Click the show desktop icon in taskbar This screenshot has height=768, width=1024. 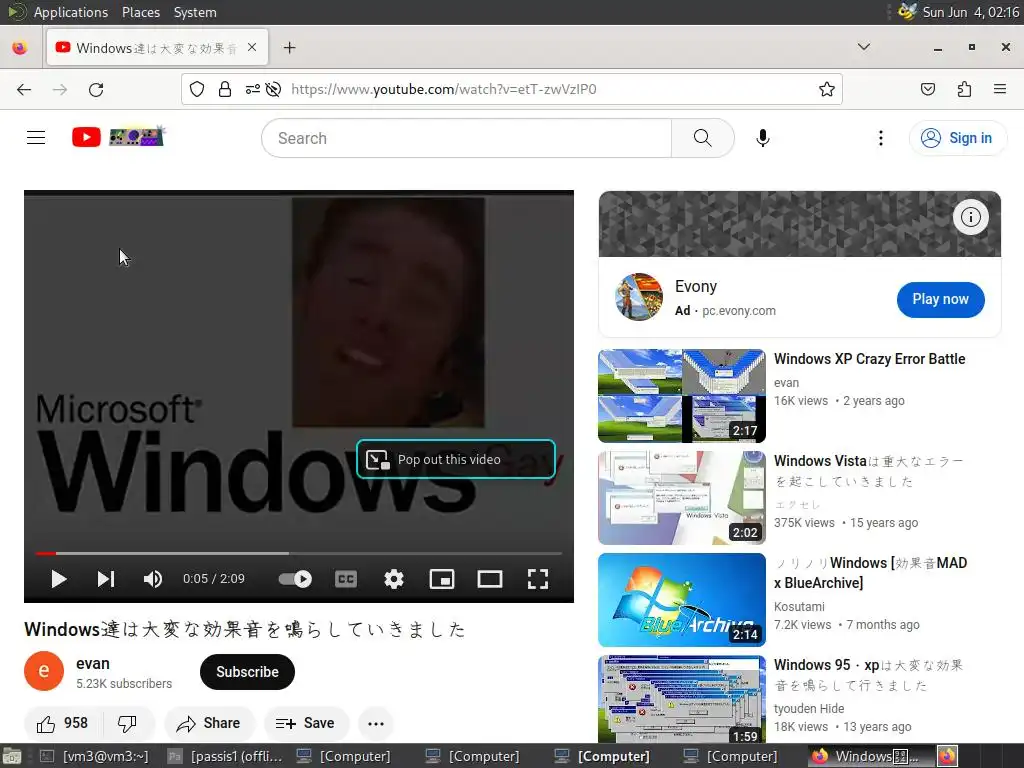12,756
